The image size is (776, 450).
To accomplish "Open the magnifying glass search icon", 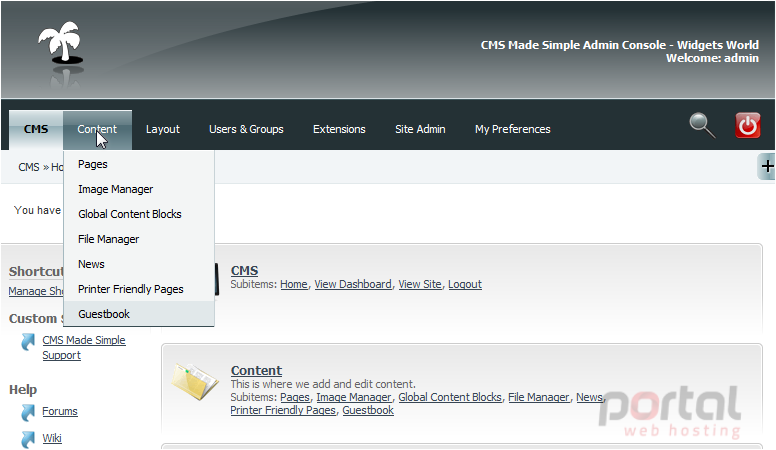I will click(702, 125).
